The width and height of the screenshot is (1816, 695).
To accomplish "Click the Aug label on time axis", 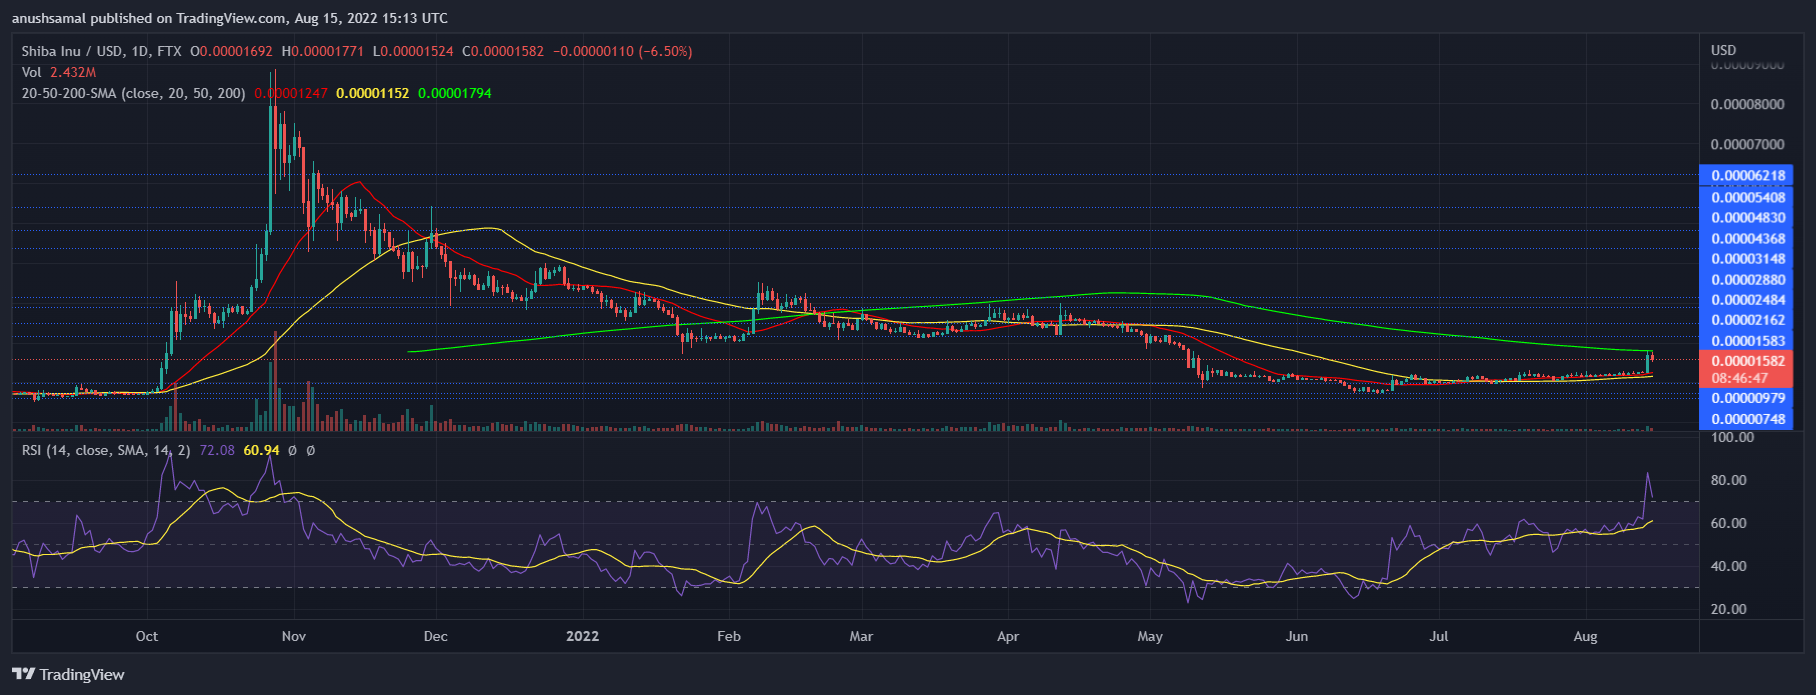I will coord(1585,636).
